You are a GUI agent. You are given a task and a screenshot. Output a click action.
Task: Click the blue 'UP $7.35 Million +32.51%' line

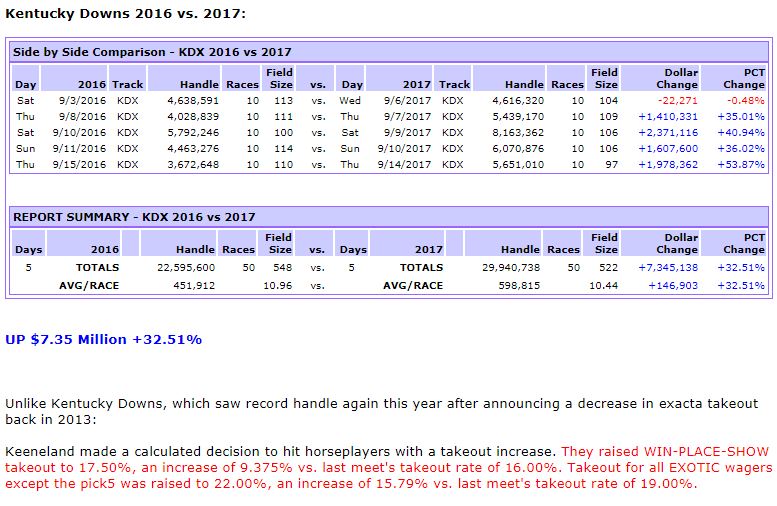tap(104, 339)
